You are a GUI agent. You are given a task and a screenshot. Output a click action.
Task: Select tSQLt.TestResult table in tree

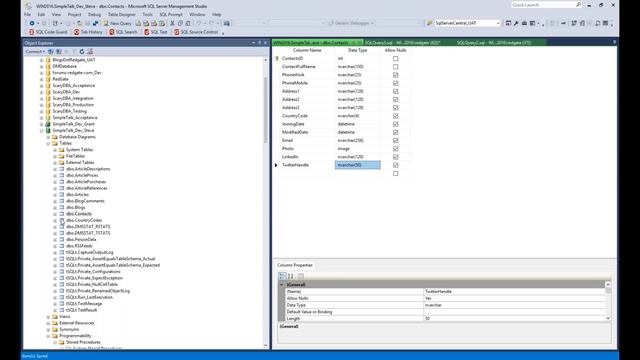[x=82, y=310]
